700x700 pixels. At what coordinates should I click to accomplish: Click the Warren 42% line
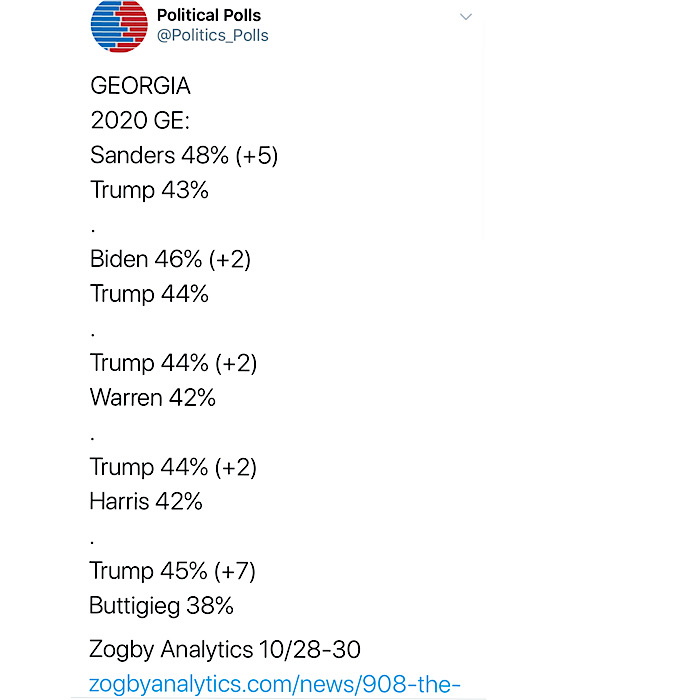click(x=153, y=397)
